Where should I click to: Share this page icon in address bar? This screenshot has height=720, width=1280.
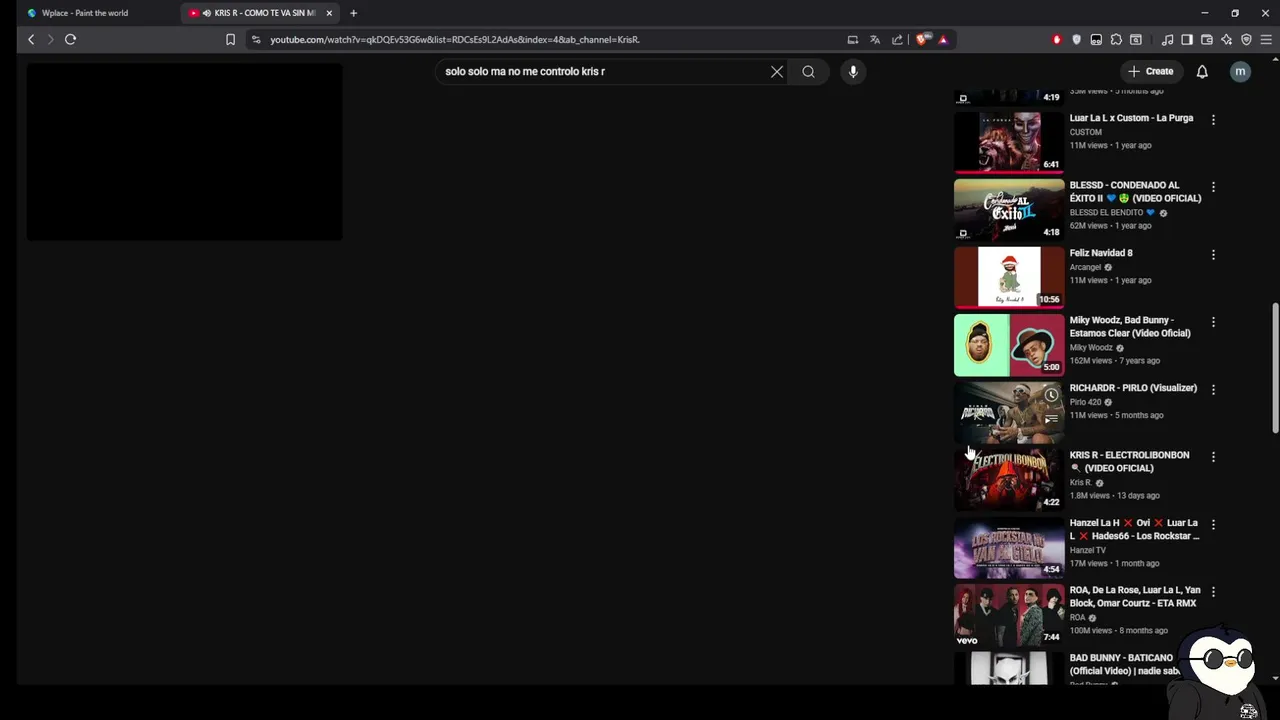coord(897,39)
